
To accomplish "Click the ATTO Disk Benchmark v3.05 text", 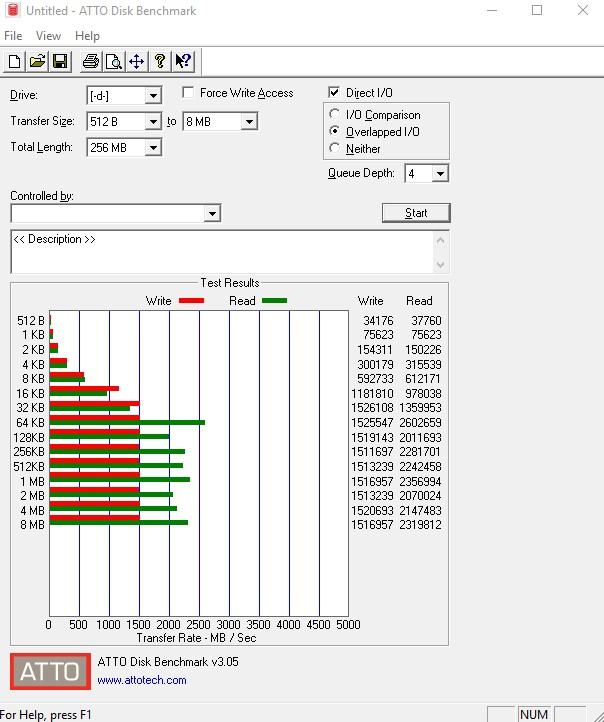I will [x=168, y=662].
